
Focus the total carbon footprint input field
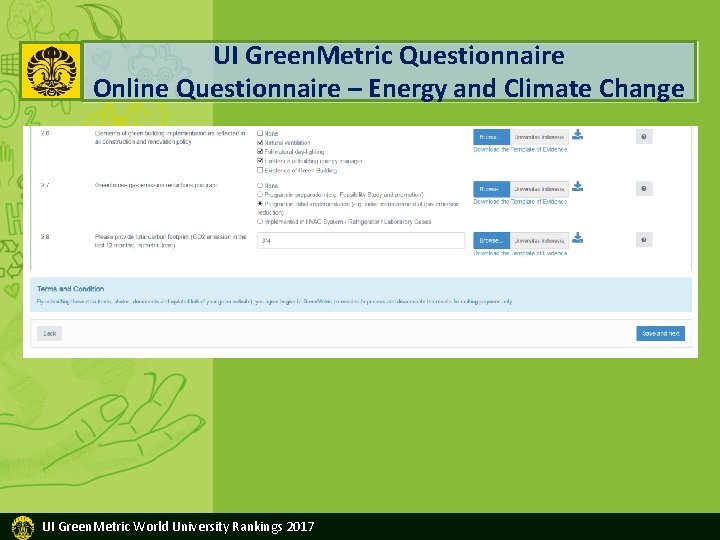(x=361, y=240)
